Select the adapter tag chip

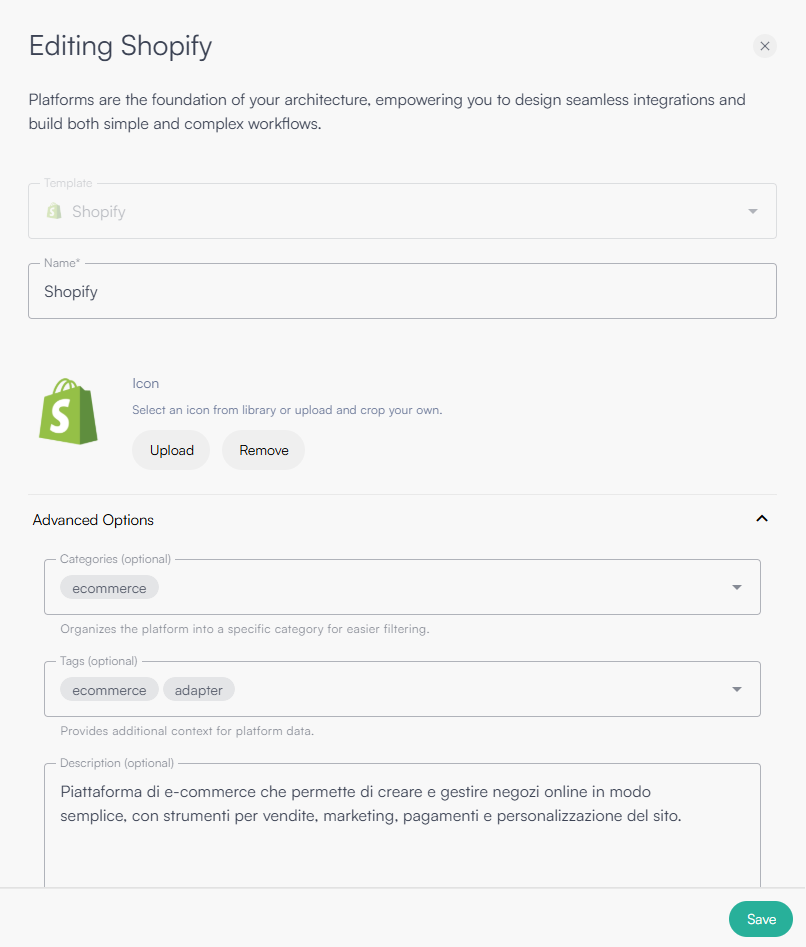point(199,689)
